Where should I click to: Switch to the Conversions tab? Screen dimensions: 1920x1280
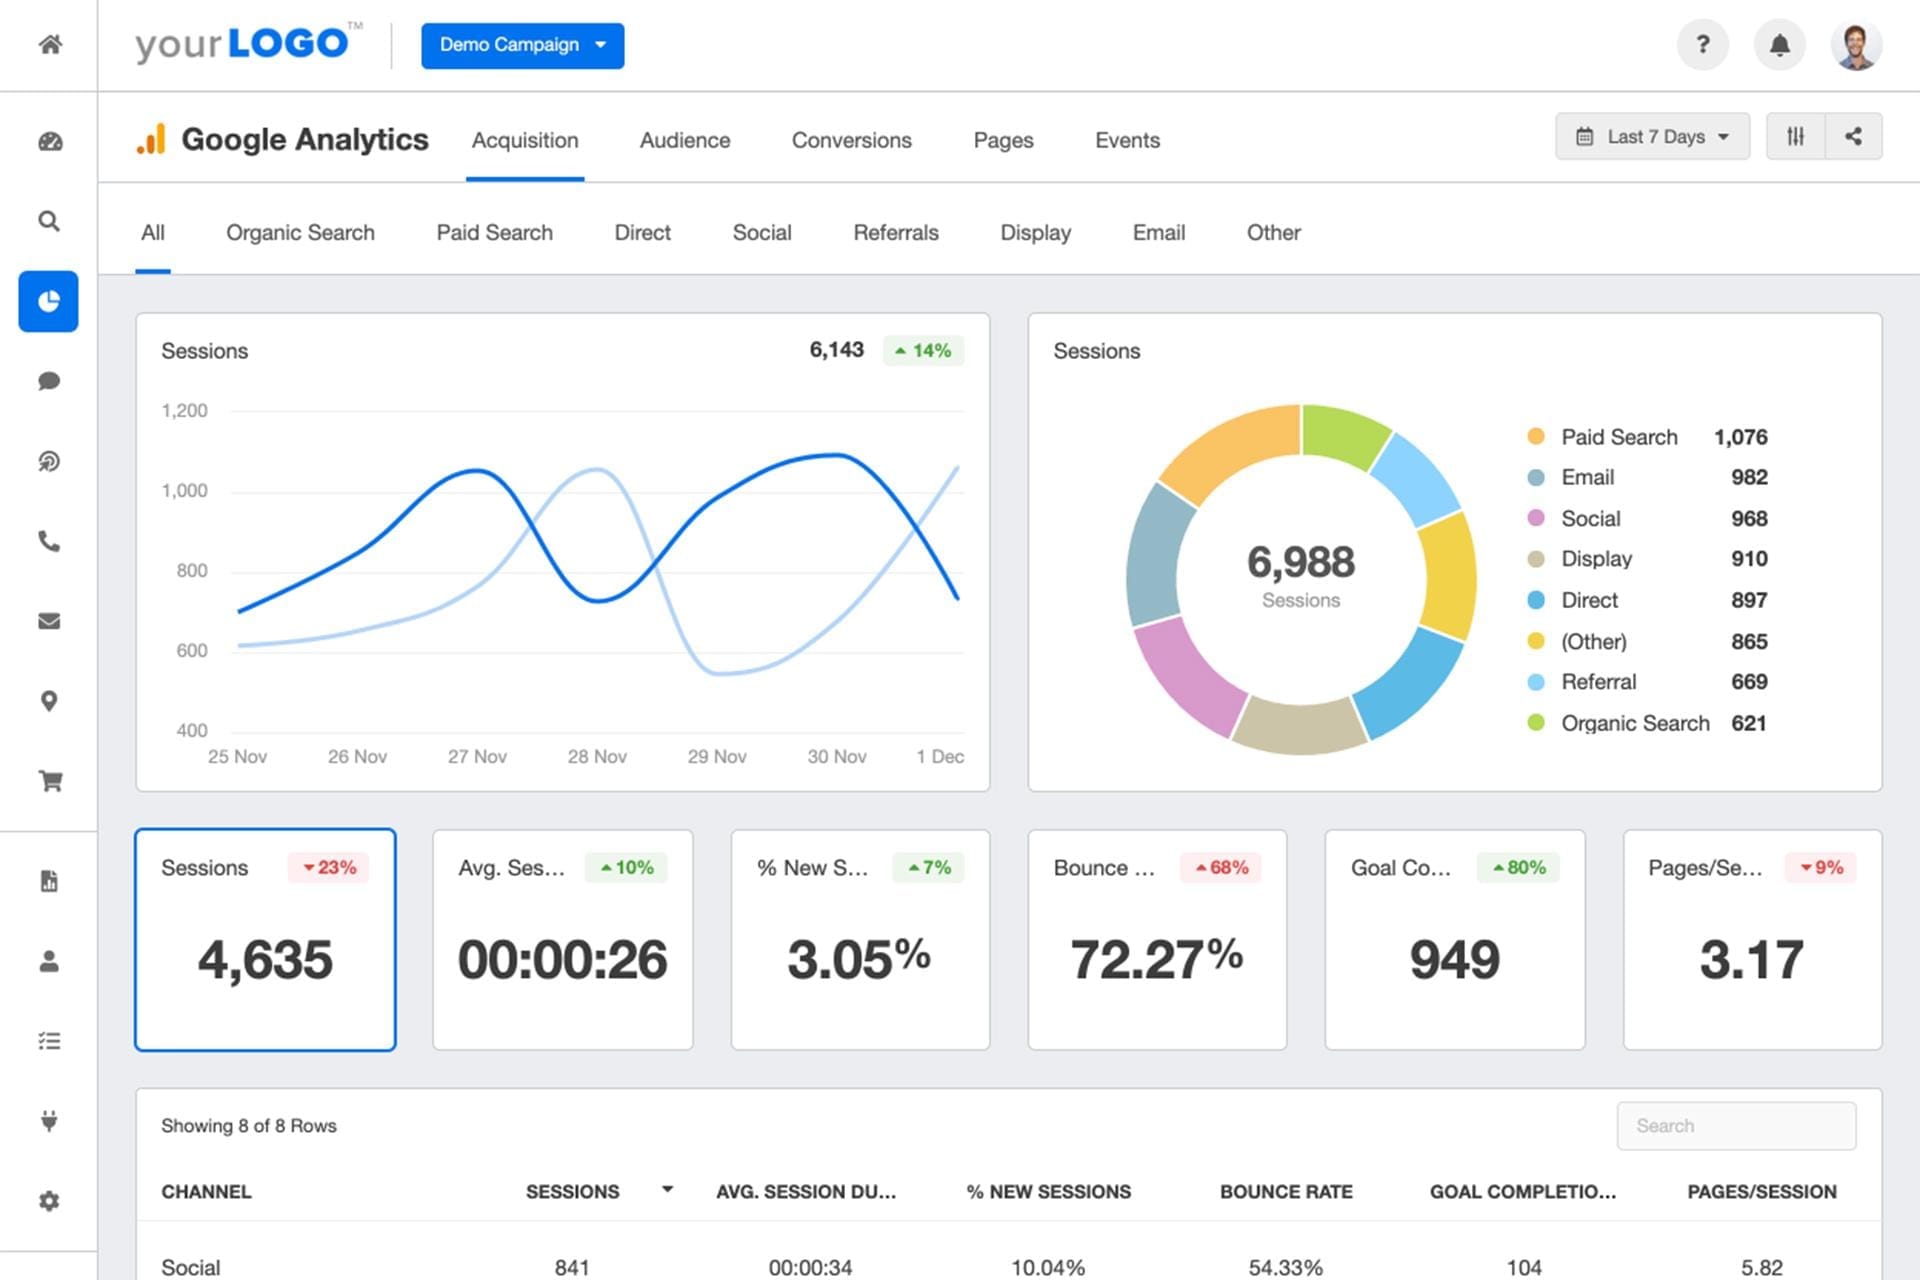tap(852, 140)
